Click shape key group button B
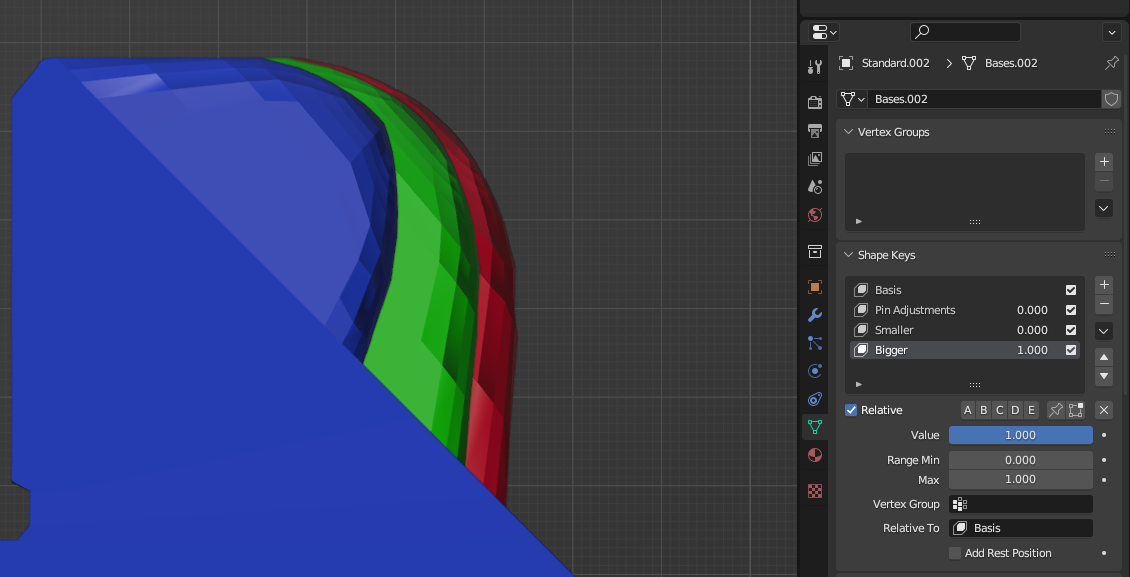 pyautogui.click(x=984, y=410)
